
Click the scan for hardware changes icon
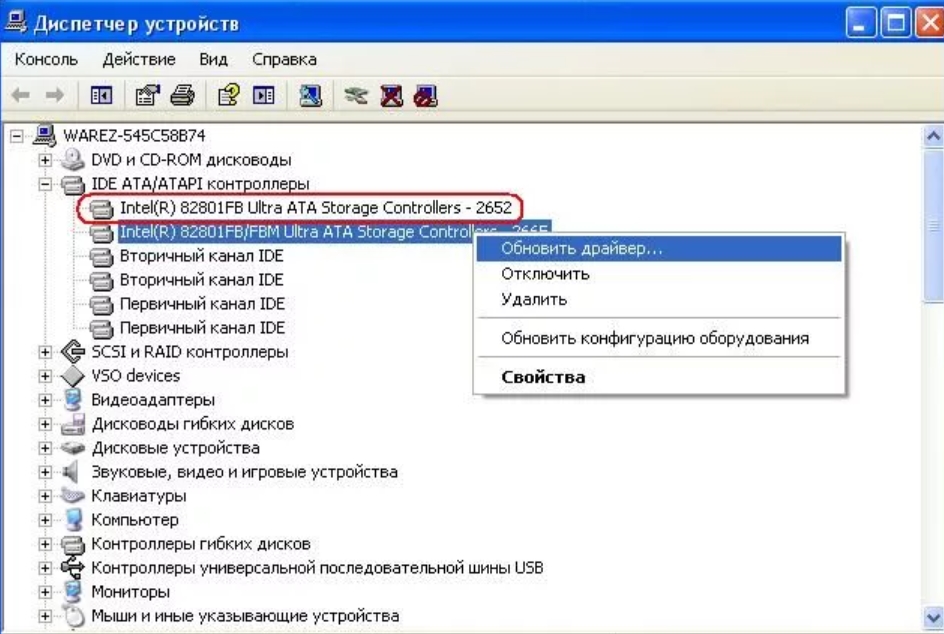click(311, 96)
